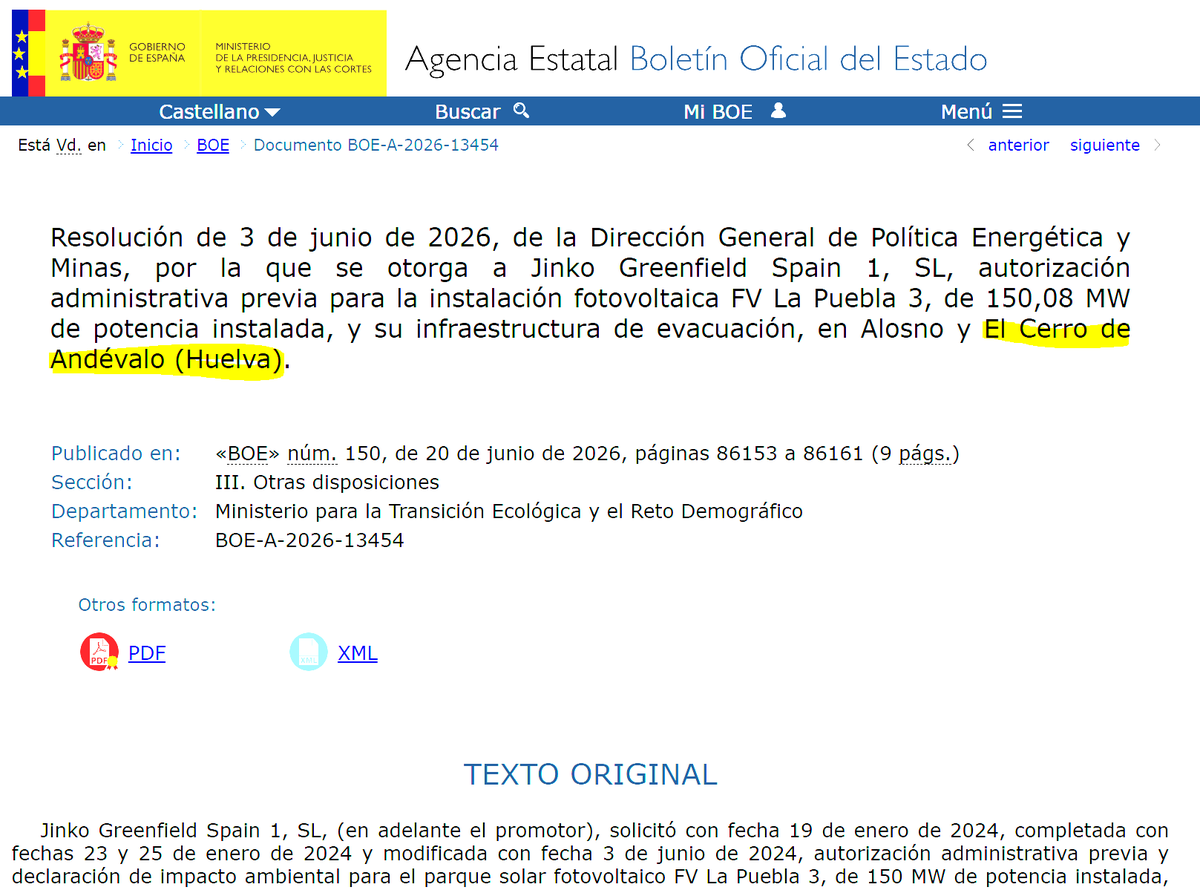1200x890 pixels.
Task: Click the núm. abbreviation
Action: (x=313, y=454)
